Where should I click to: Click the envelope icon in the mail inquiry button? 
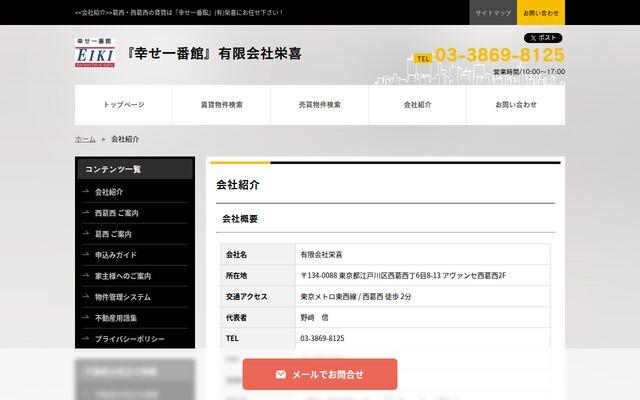[281, 374]
